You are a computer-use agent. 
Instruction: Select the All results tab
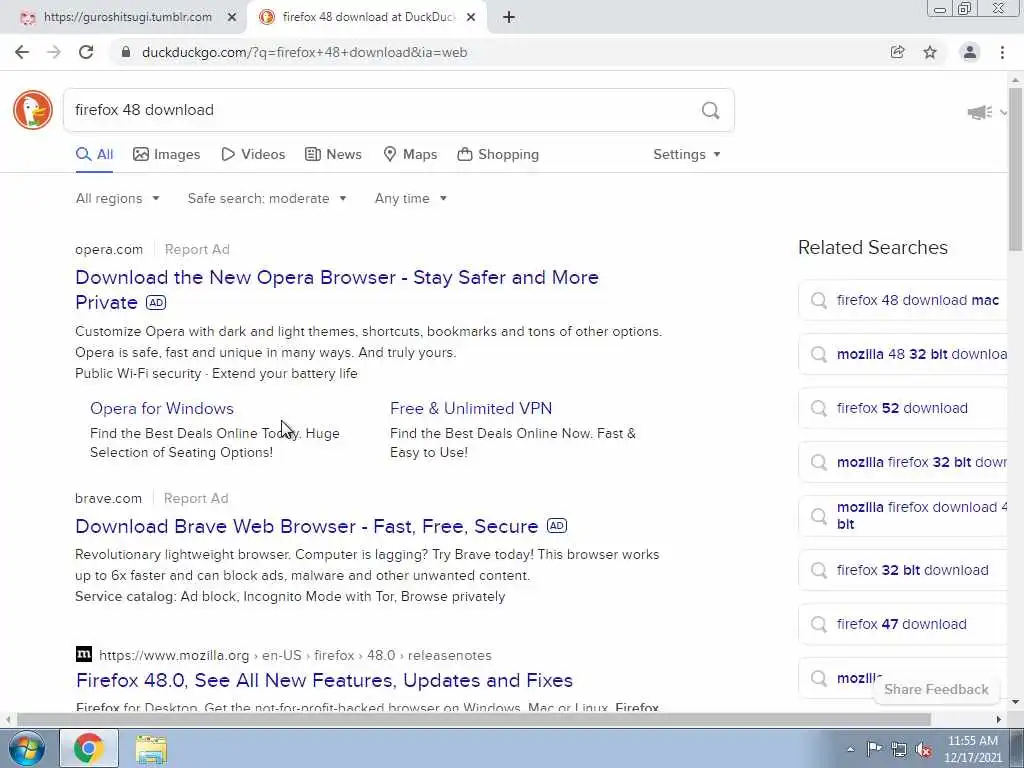(95, 155)
